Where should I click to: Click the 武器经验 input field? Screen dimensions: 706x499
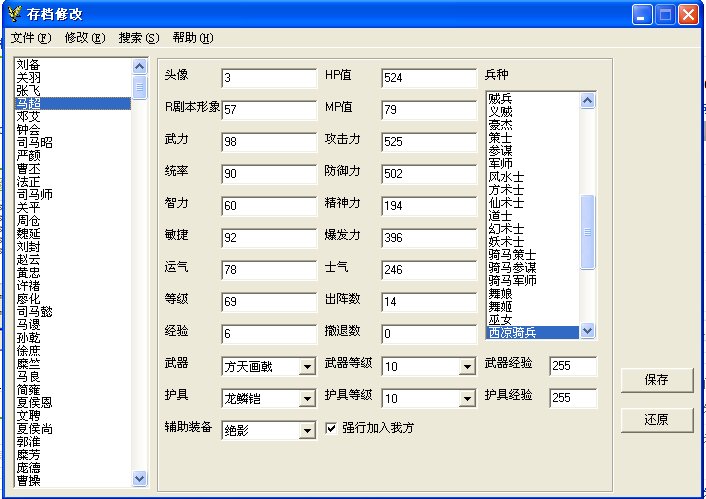tap(573, 366)
